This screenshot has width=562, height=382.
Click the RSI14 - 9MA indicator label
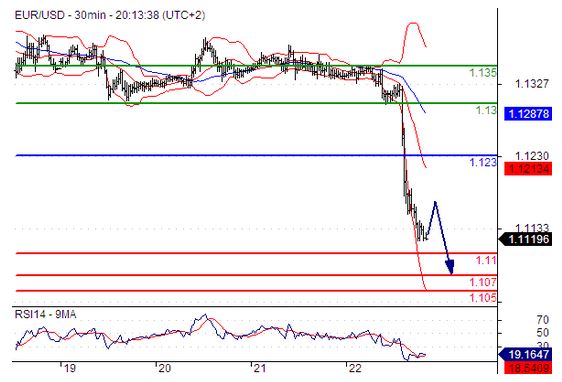pyautogui.click(x=45, y=314)
